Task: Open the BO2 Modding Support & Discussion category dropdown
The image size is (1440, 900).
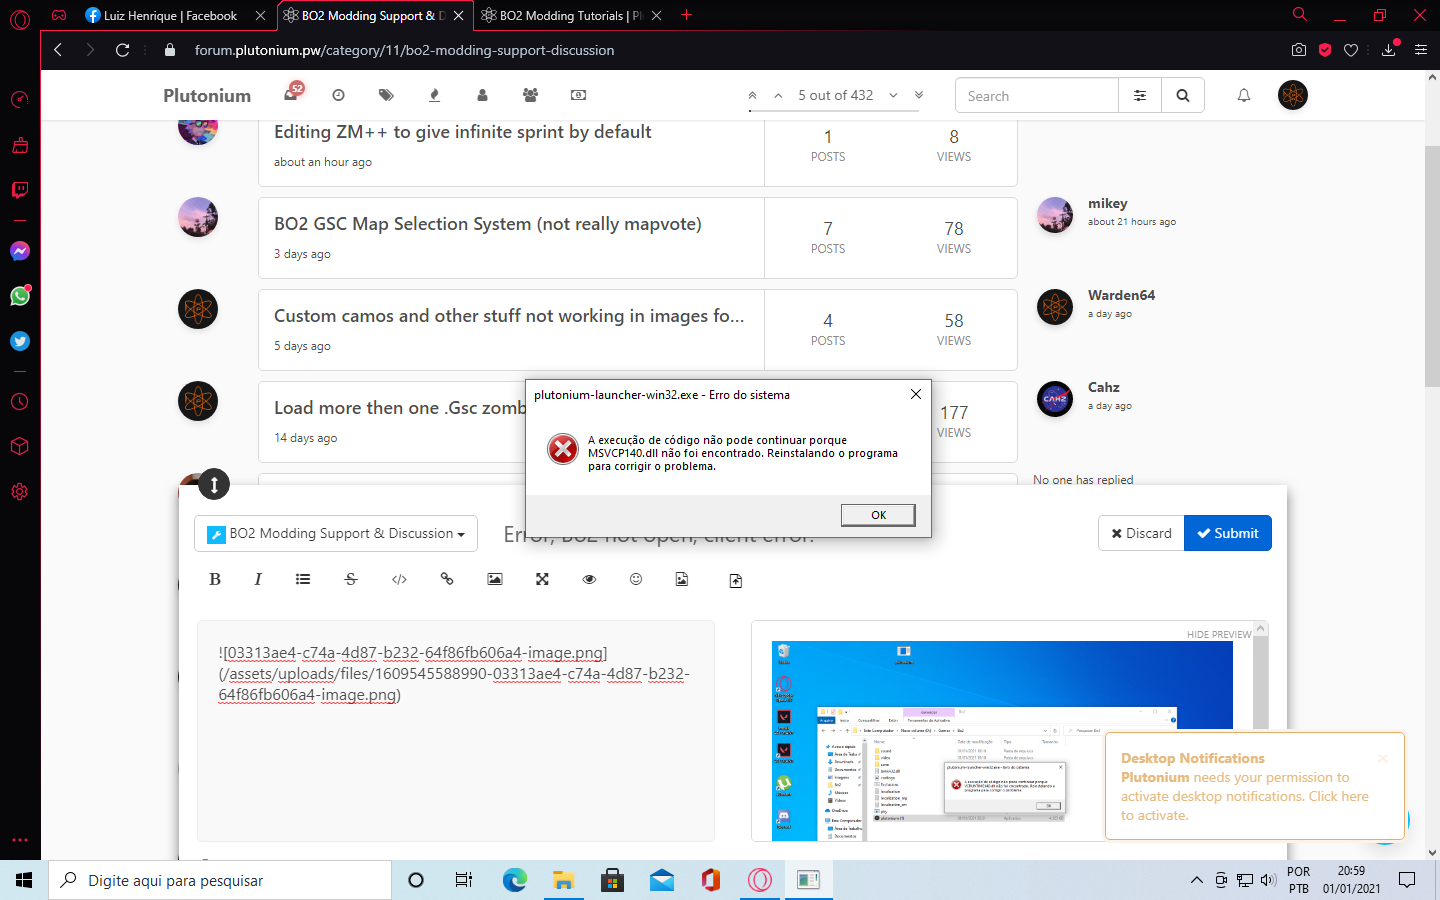Action: point(336,534)
